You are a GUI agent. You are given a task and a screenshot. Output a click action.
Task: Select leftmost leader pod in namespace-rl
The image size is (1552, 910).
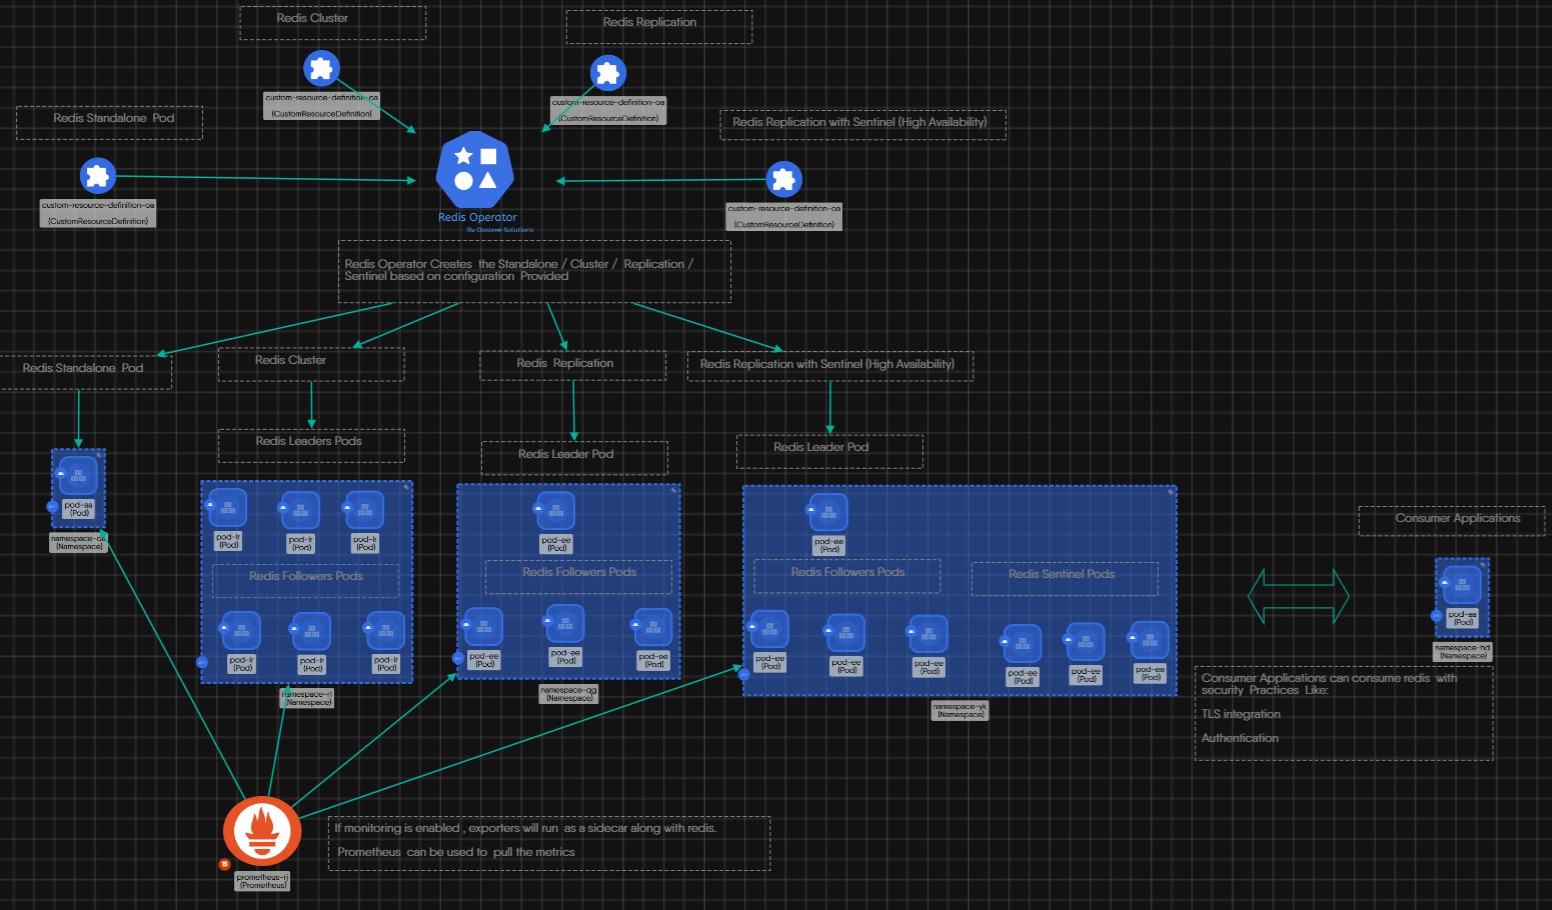tap(227, 508)
